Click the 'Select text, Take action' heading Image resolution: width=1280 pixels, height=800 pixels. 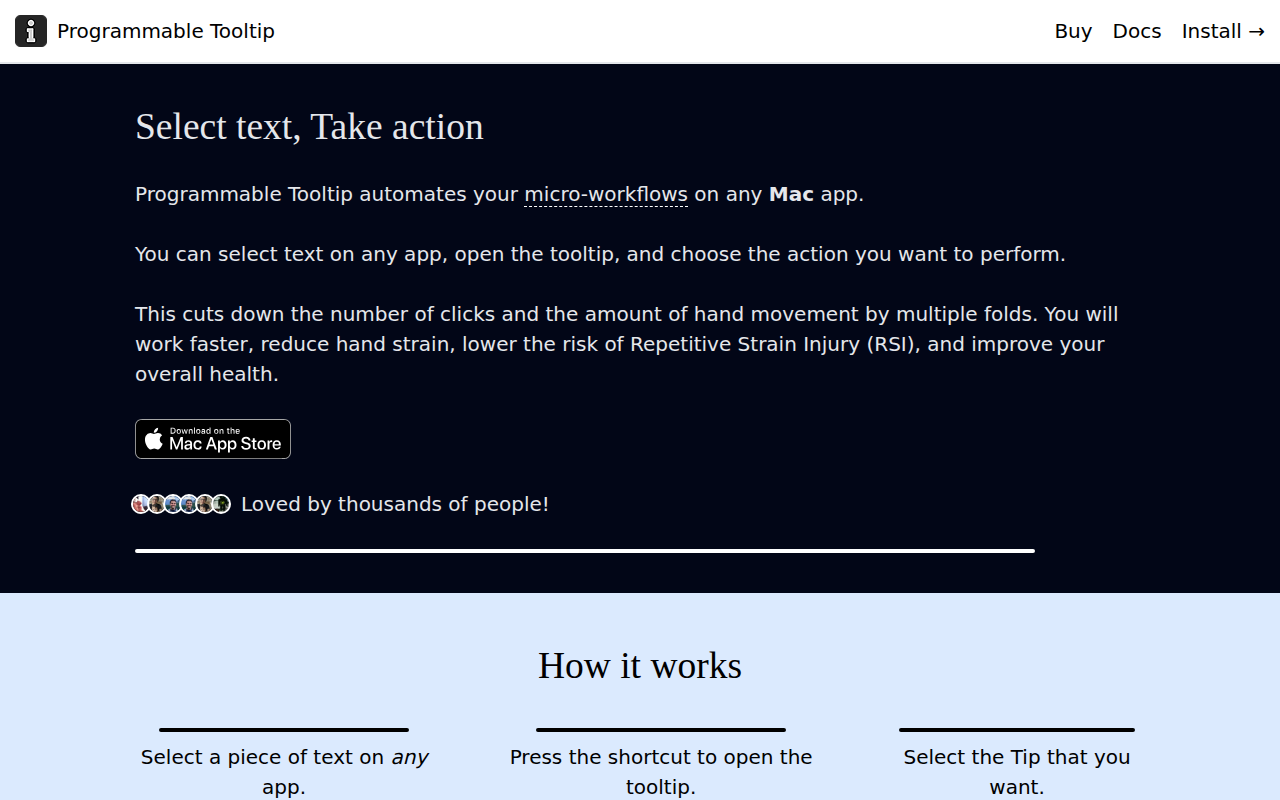tap(310, 127)
